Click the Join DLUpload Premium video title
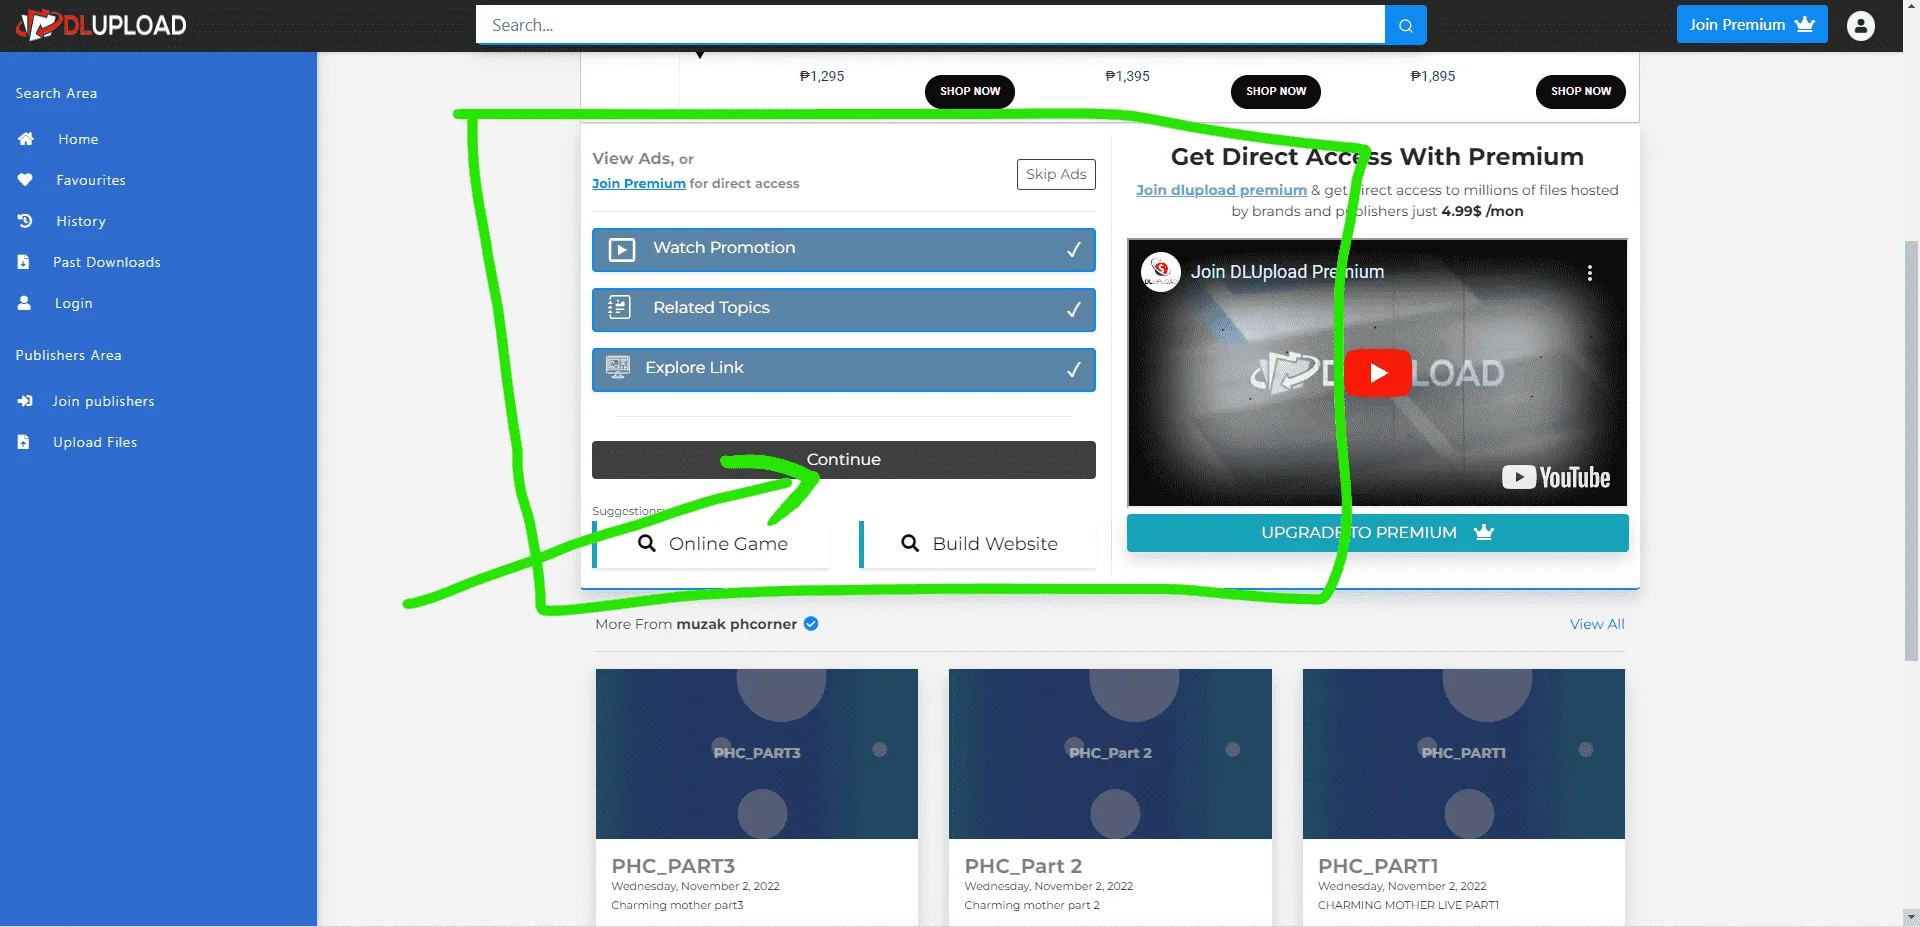Image resolution: width=1920 pixels, height=927 pixels. coord(1287,272)
